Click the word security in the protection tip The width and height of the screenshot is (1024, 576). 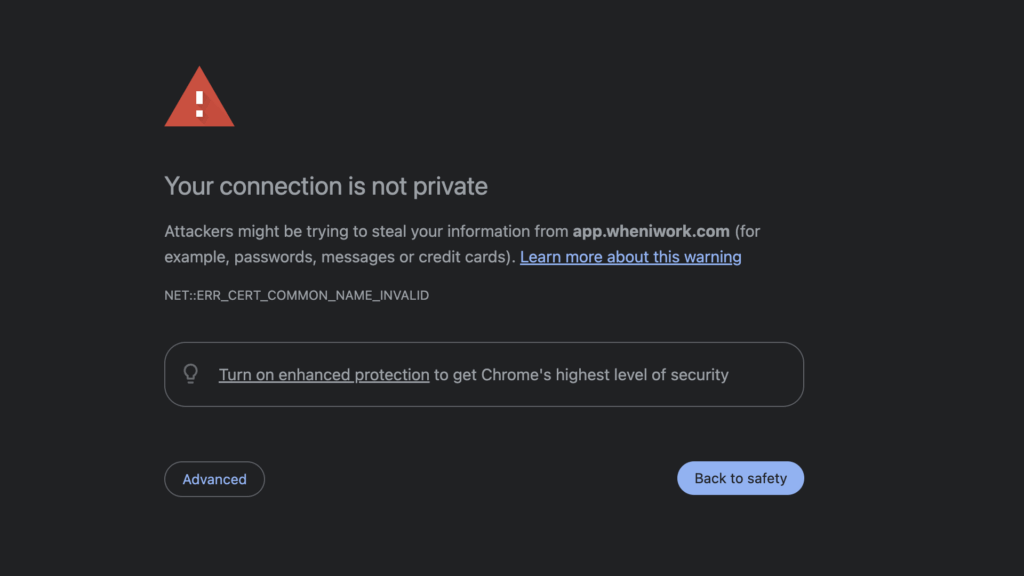(x=700, y=375)
